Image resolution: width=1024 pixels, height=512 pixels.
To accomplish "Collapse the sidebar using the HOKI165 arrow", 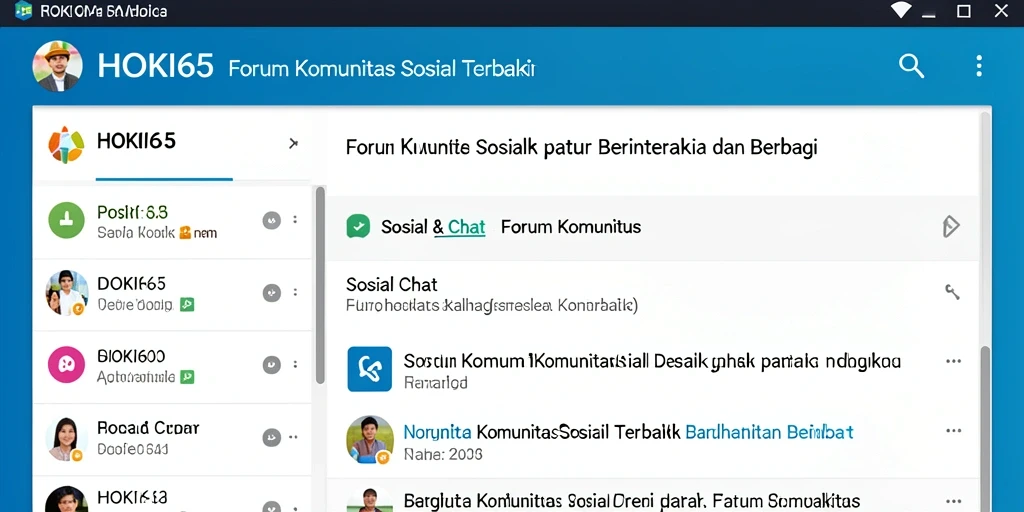I will (x=293, y=143).
